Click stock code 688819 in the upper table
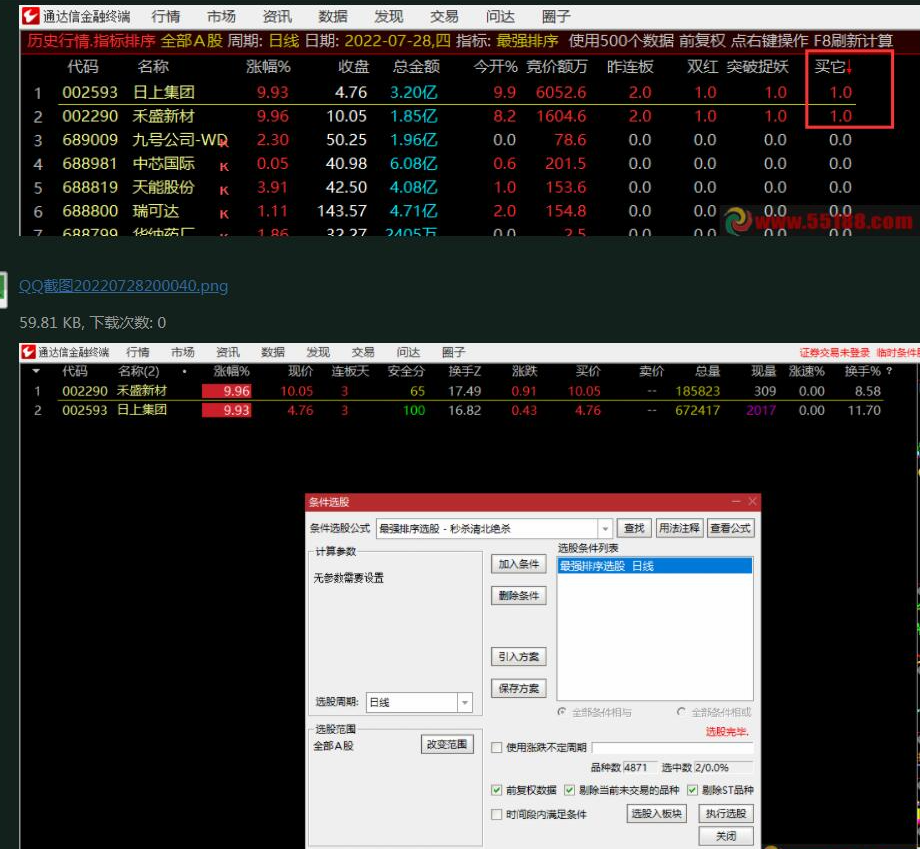 click(90, 187)
